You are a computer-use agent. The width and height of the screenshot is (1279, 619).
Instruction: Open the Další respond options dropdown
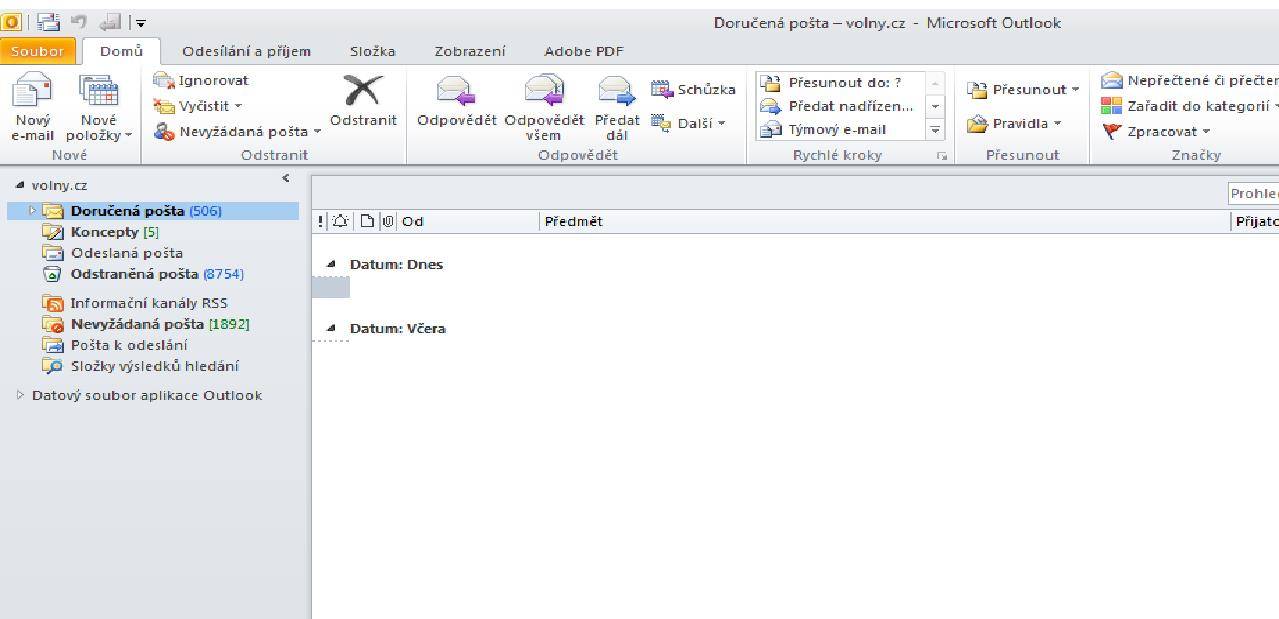(688, 123)
